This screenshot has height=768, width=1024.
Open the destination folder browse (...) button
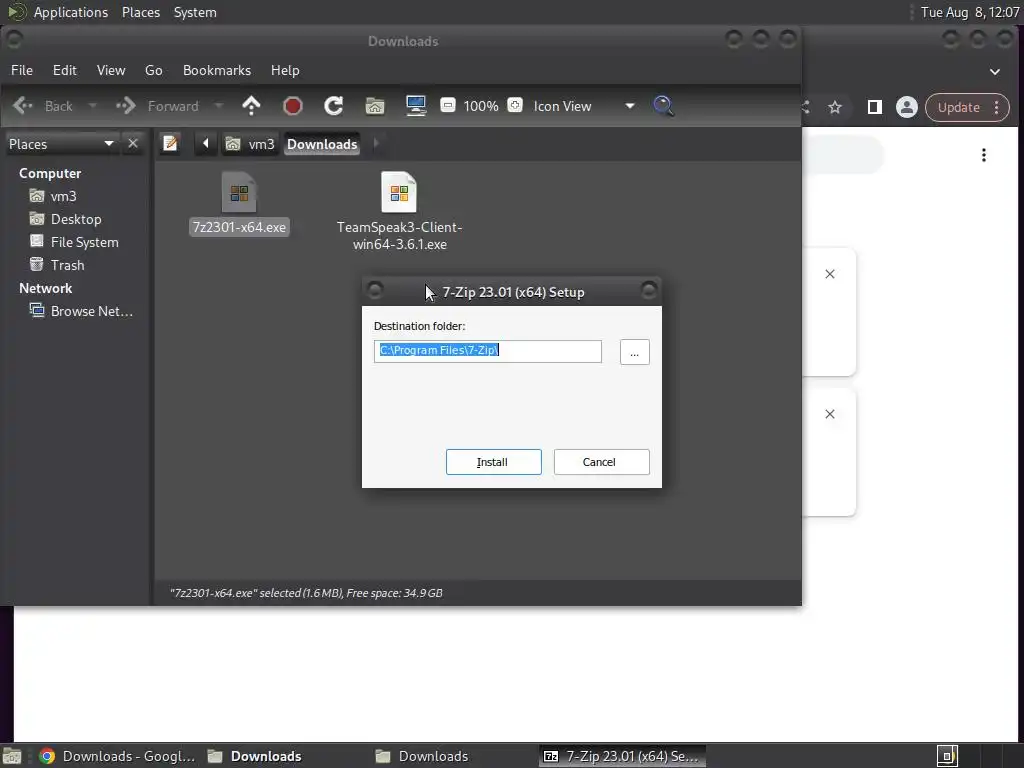(634, 352)
